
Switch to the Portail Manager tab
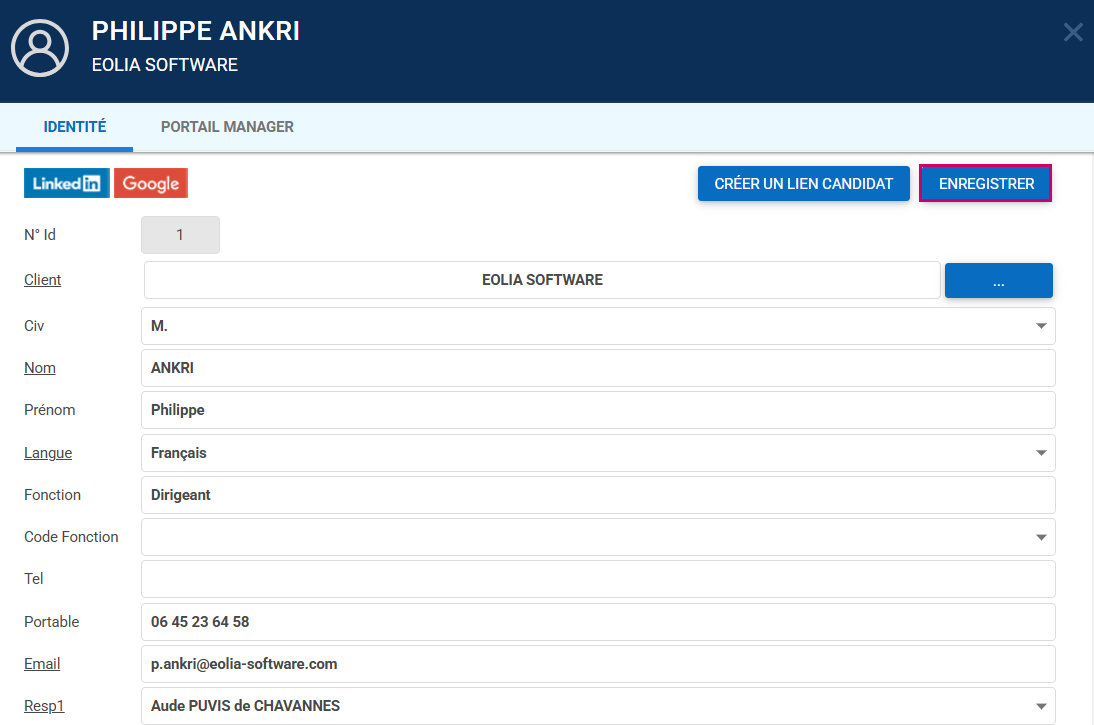[227, 127]
